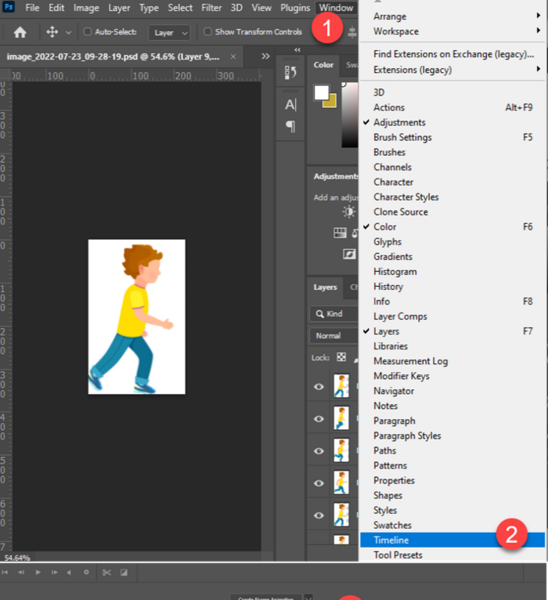Choose Swatches from Window menu

(x=452, y=525)
